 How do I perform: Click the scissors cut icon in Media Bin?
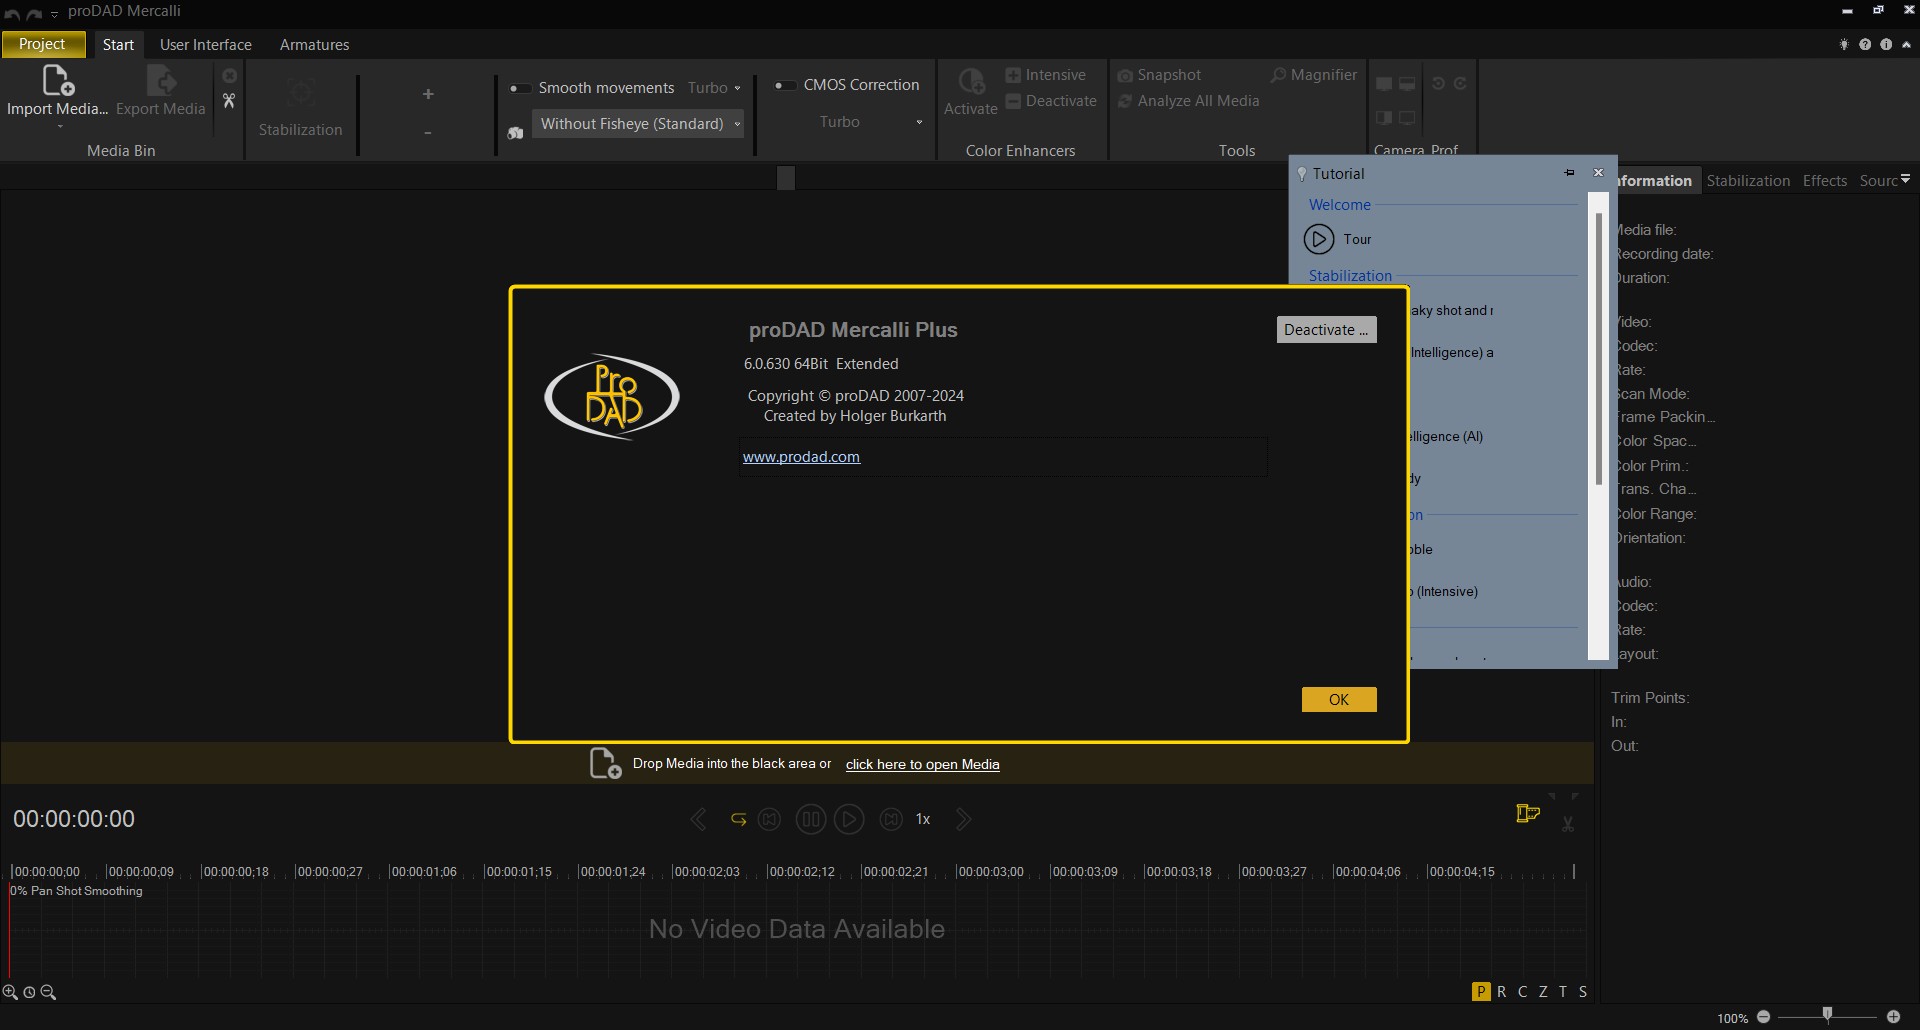pos(229,101)
